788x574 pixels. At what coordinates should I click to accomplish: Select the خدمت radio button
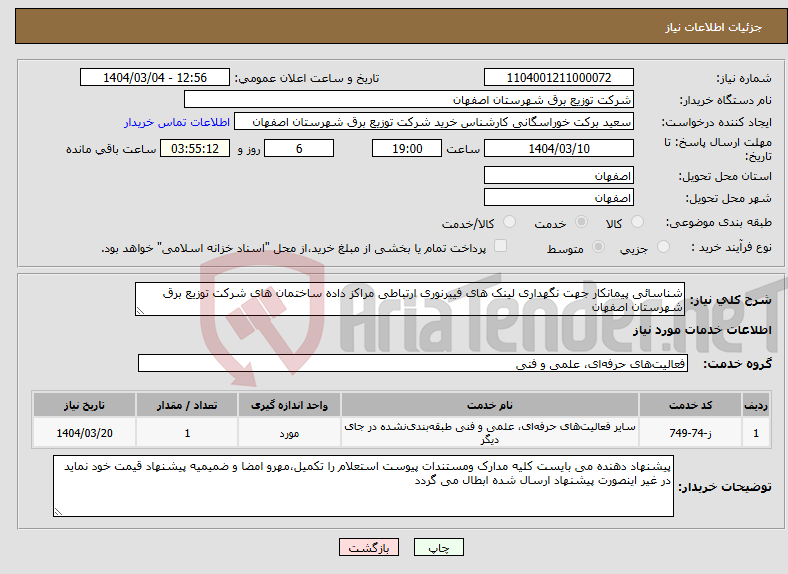pos(581,222)
